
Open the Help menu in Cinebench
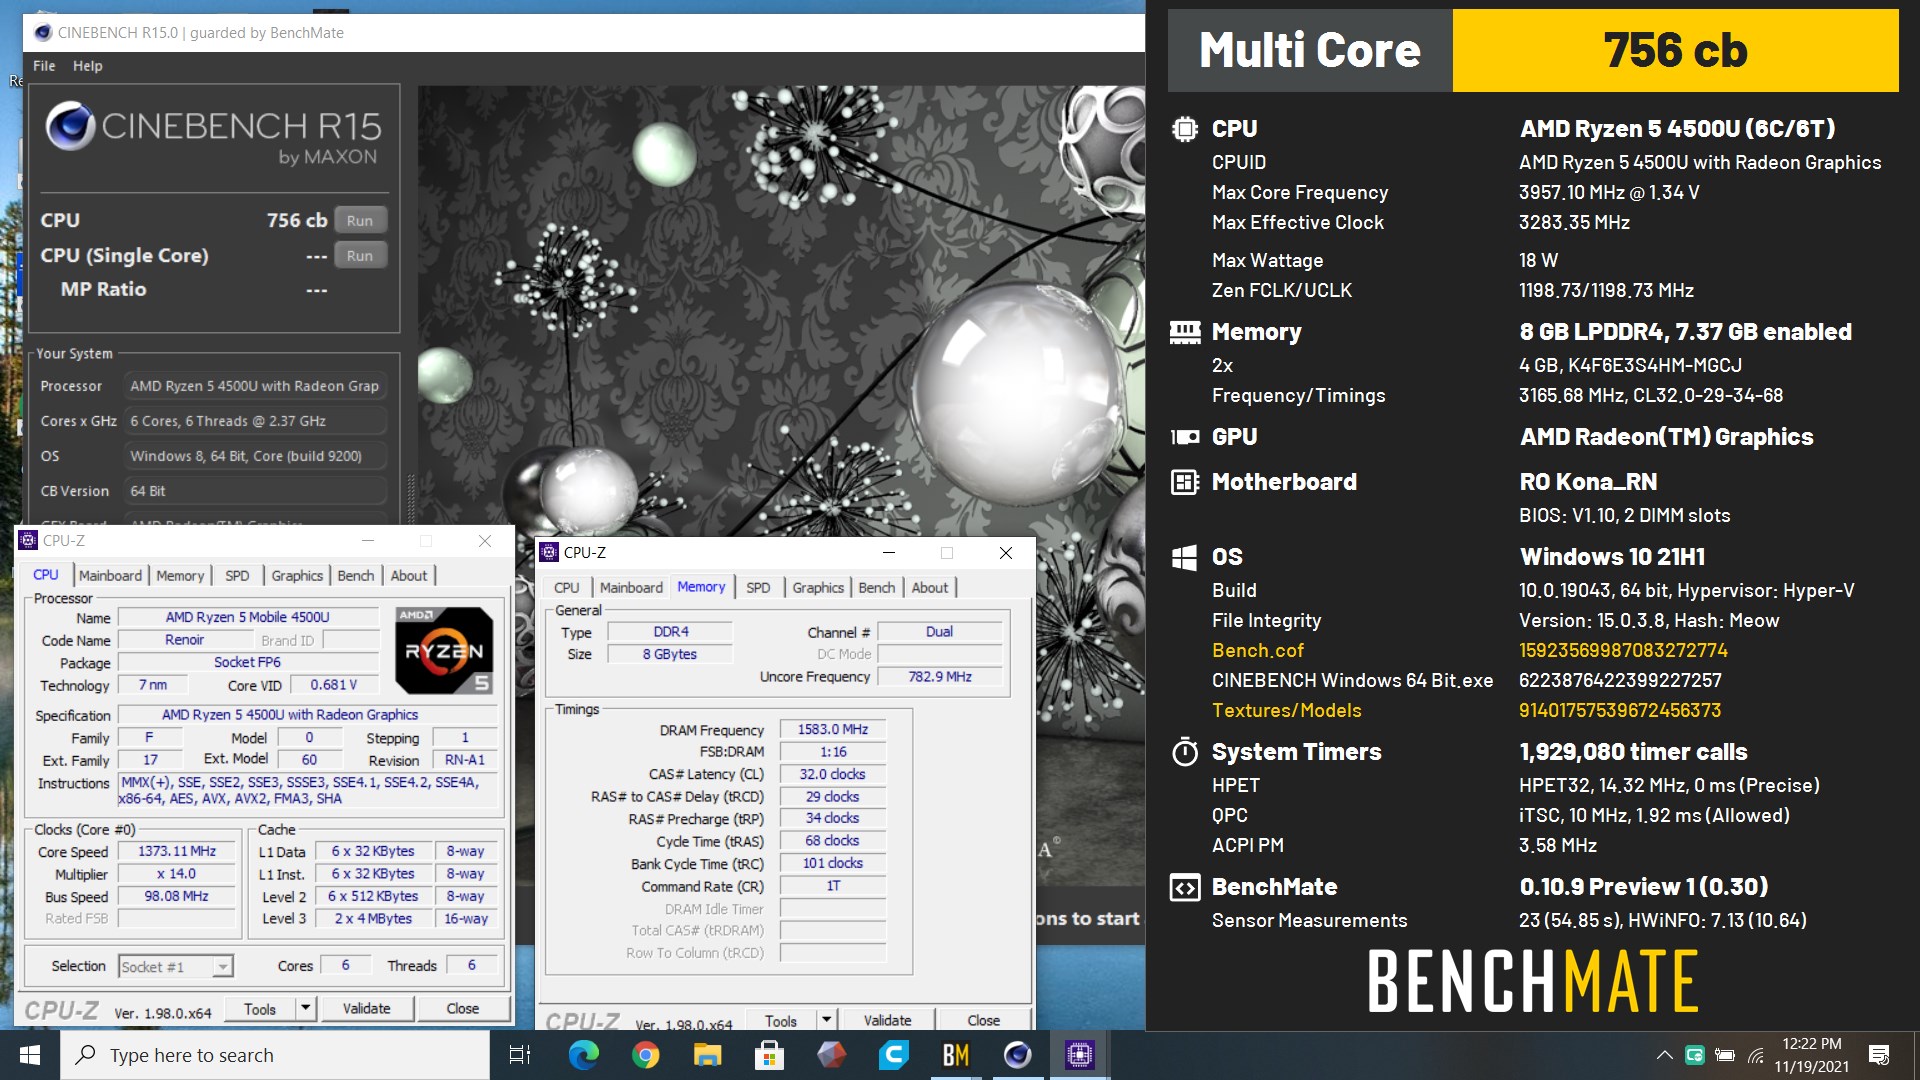point(88,66)
